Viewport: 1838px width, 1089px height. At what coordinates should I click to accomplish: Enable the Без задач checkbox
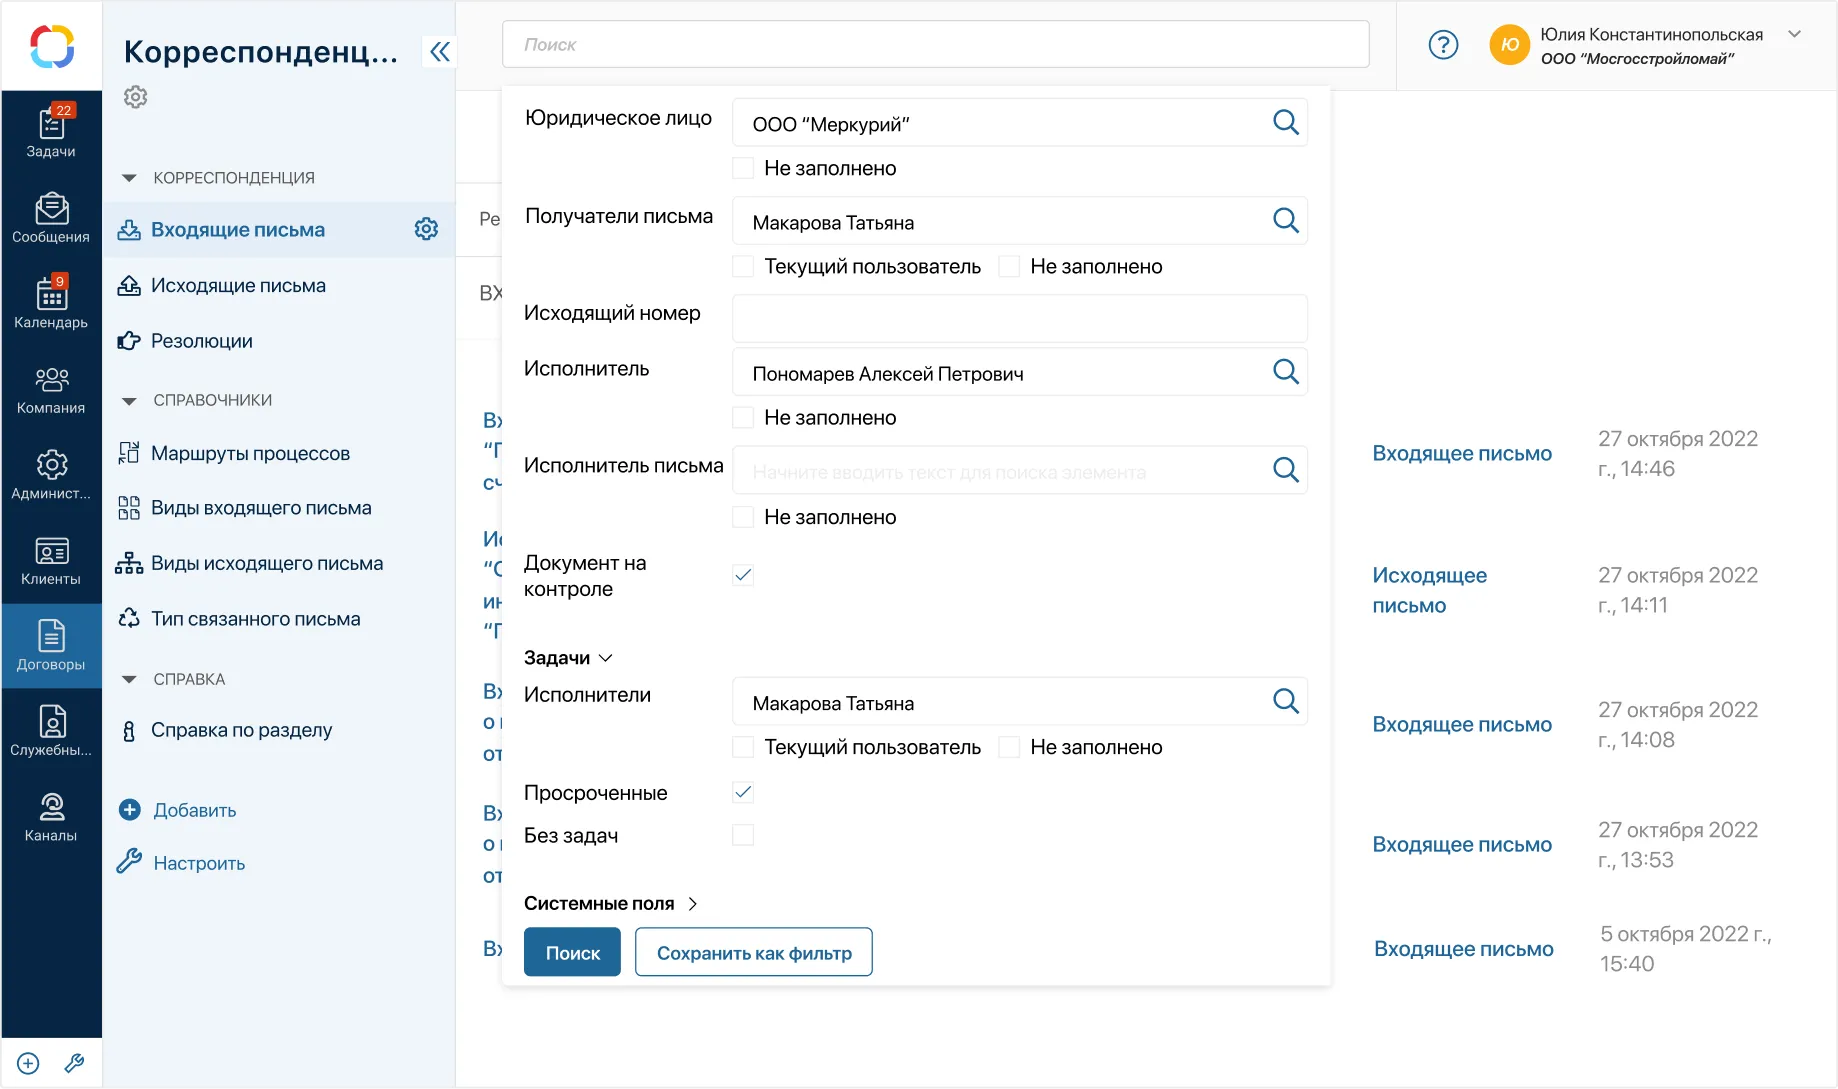click(743, 835)
